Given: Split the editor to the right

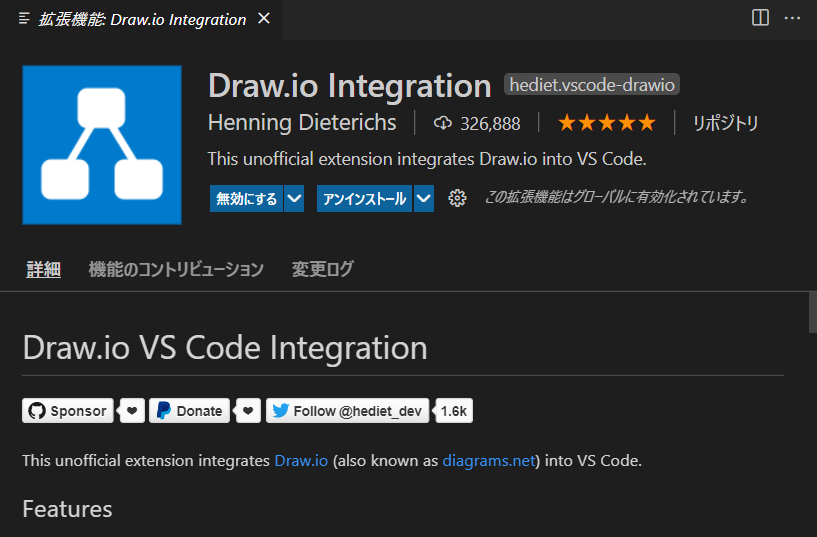Looking at the screenshot, I should point(760,18).
